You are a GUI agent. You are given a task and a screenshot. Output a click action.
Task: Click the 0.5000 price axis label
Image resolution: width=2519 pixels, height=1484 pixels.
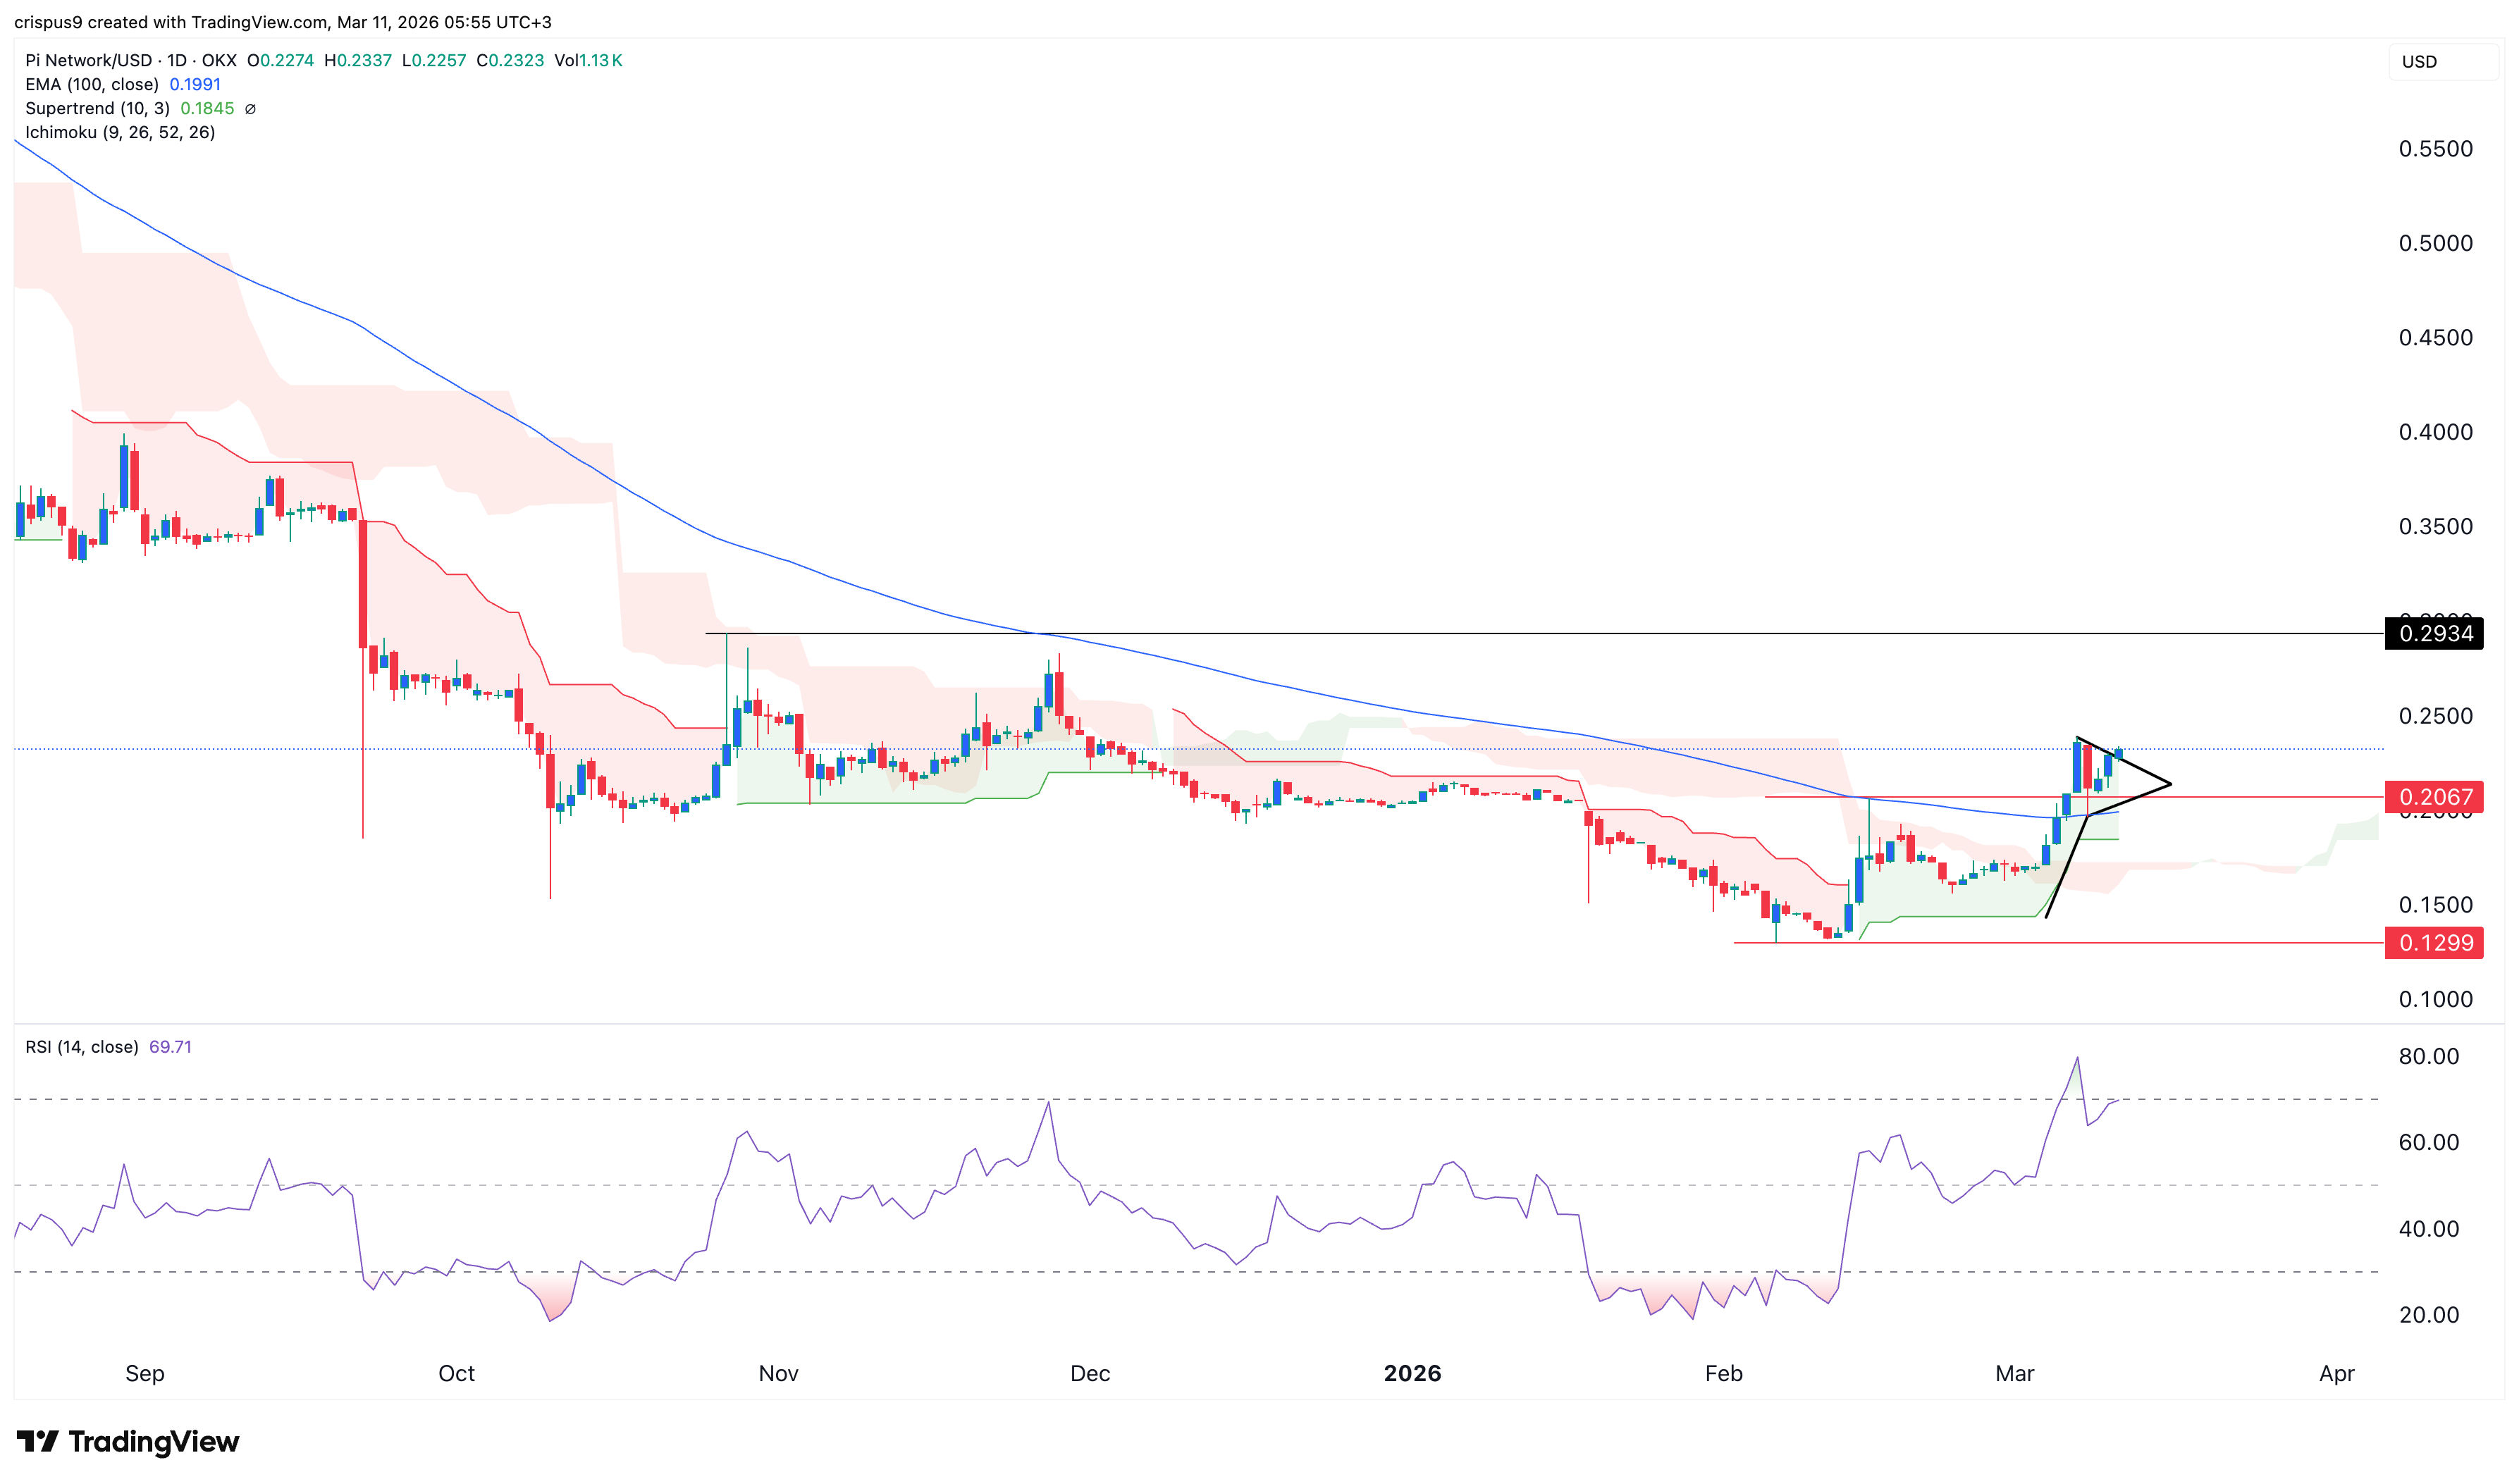(x=2434, y=243)
